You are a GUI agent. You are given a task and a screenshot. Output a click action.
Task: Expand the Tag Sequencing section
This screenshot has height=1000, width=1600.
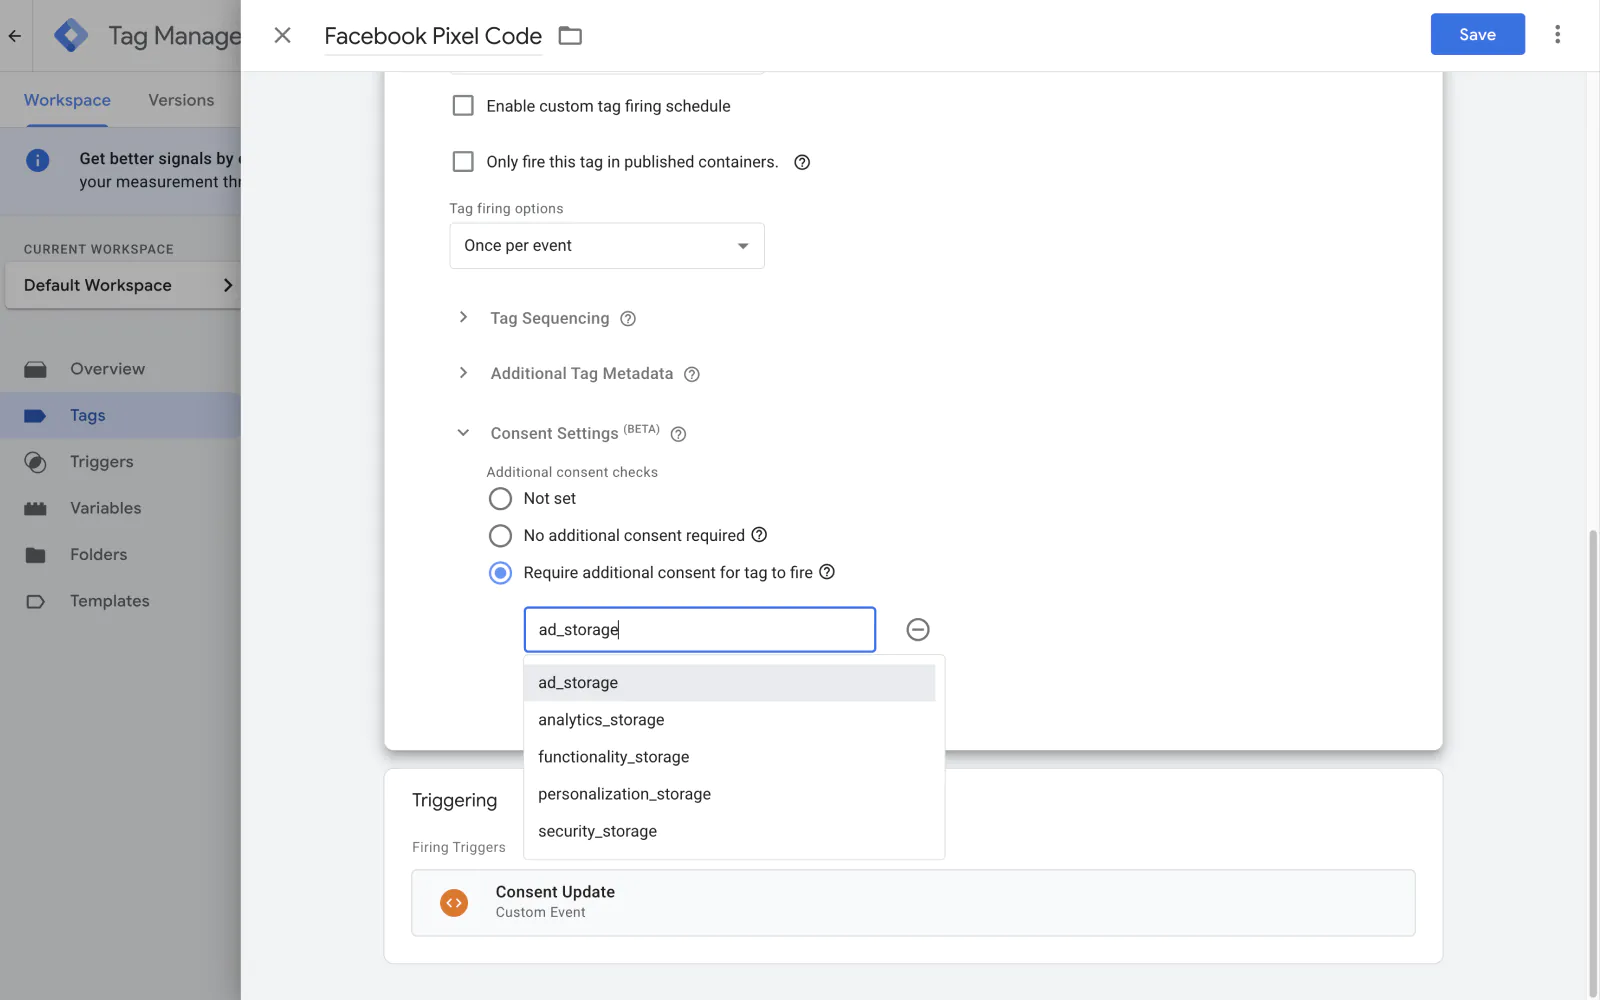pos(463,318)
